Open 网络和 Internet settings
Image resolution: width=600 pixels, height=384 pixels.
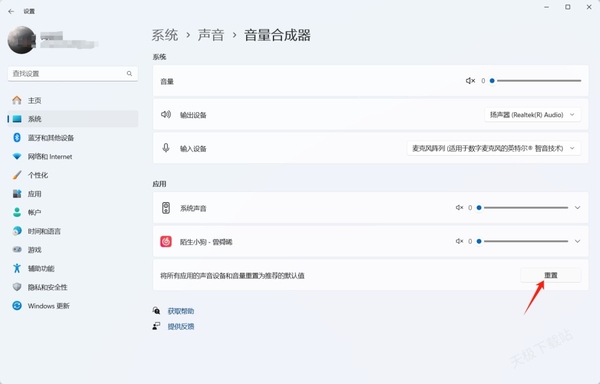(x=73, y=156)
